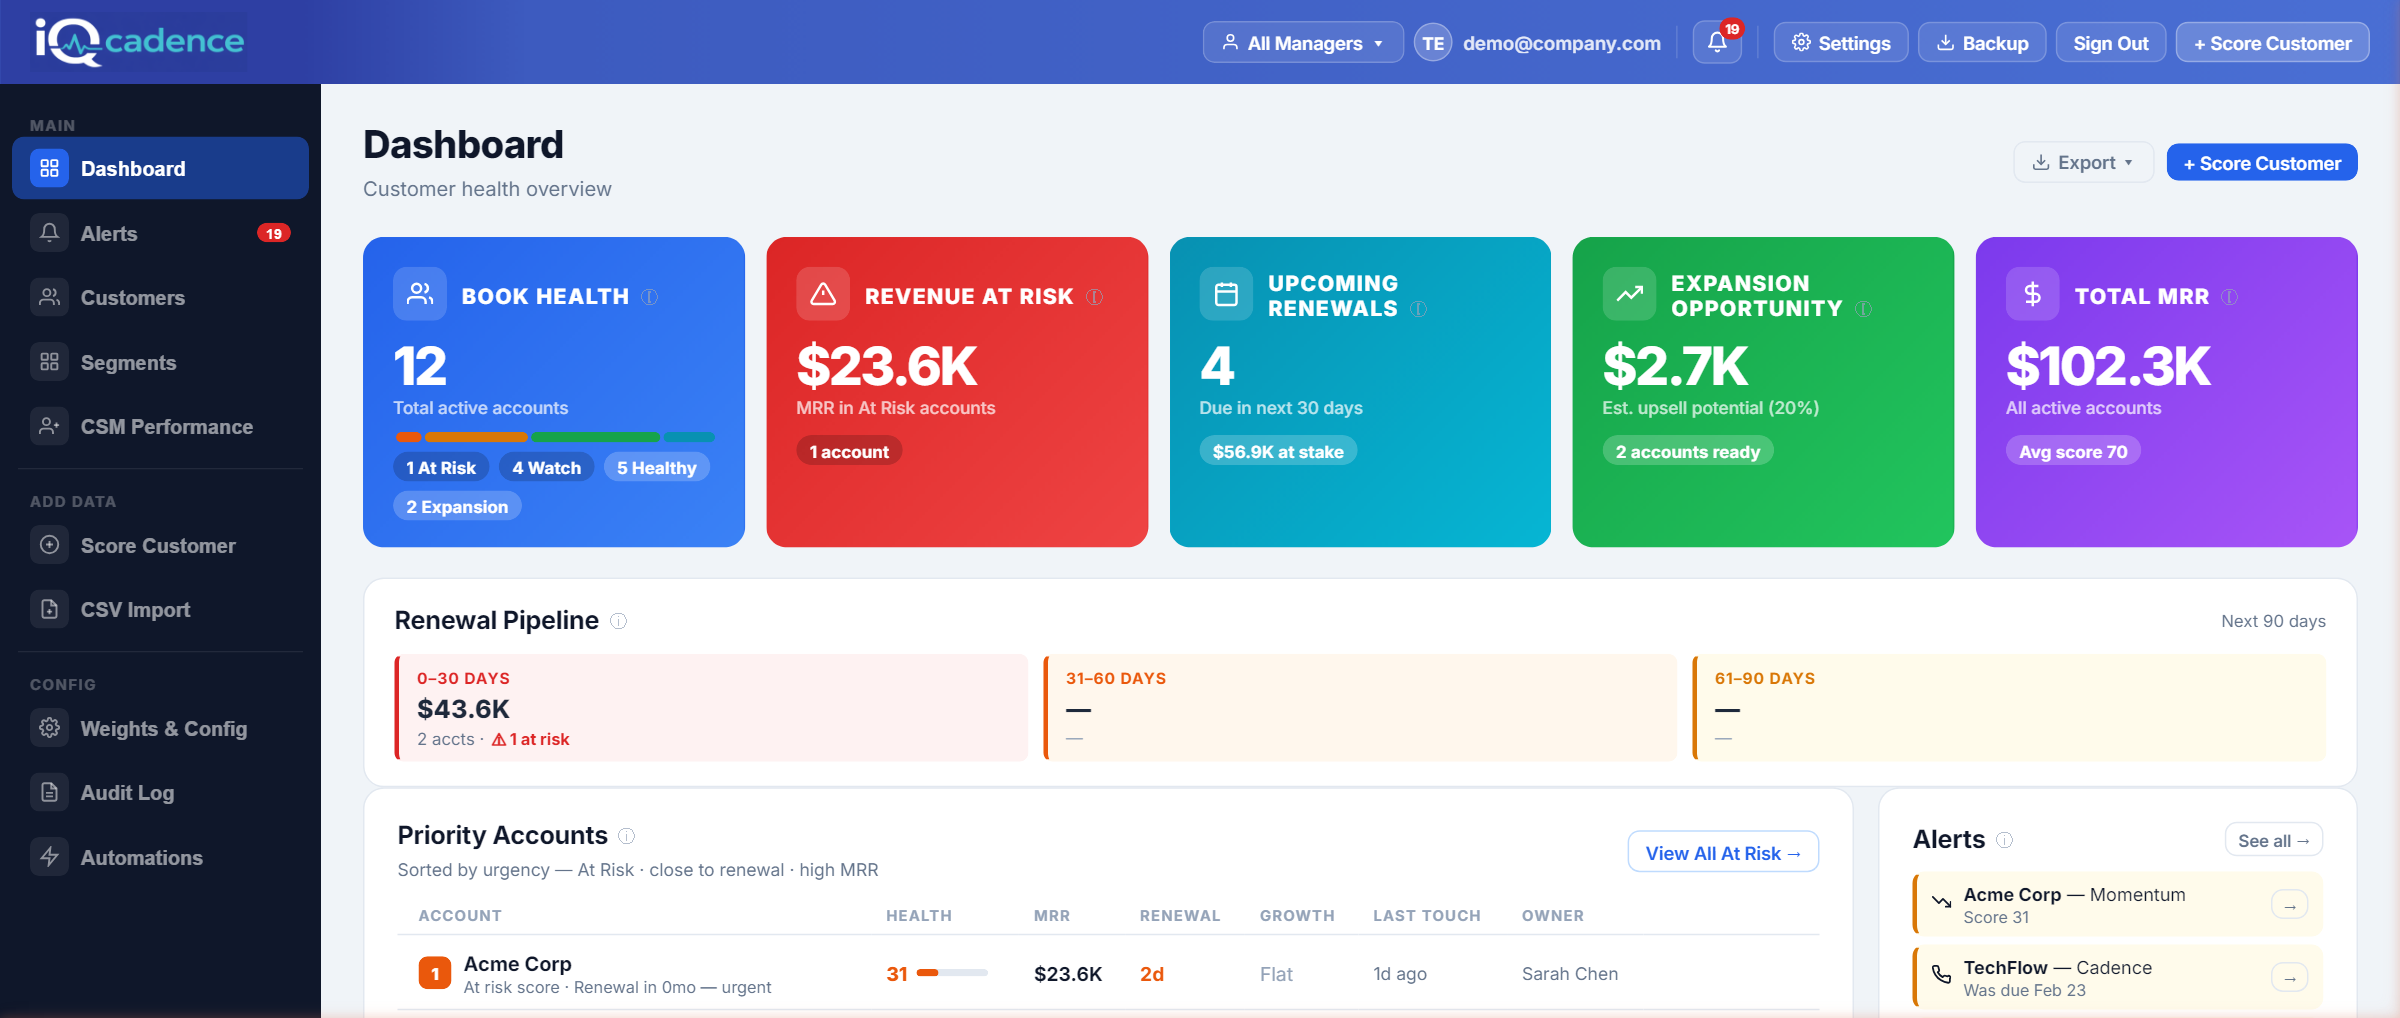Click the Sign Out button

coord(2110,42)
